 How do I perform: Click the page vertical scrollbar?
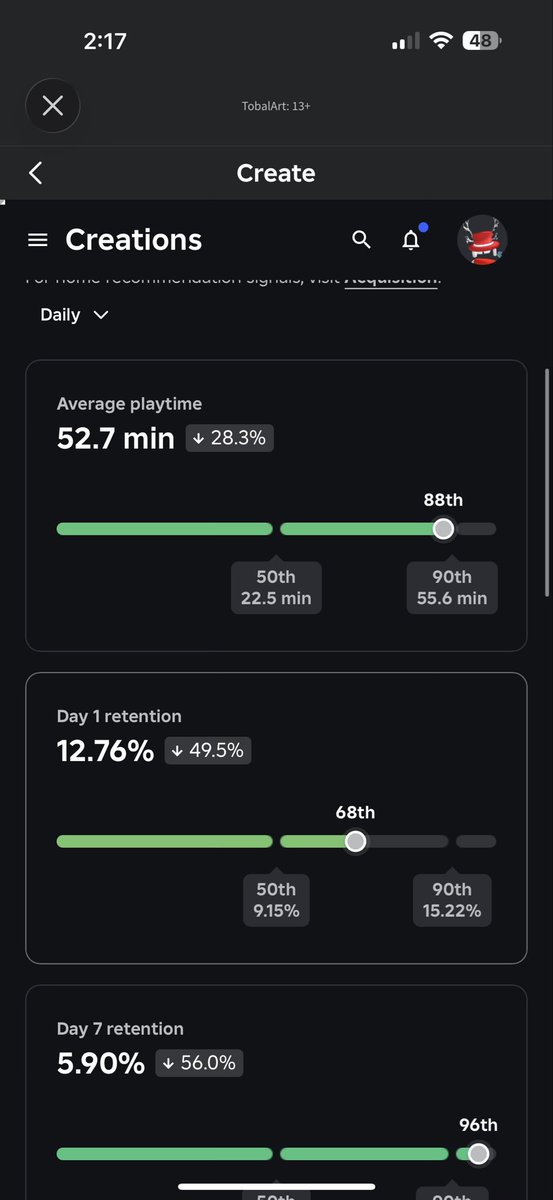(x=546, y=485)
